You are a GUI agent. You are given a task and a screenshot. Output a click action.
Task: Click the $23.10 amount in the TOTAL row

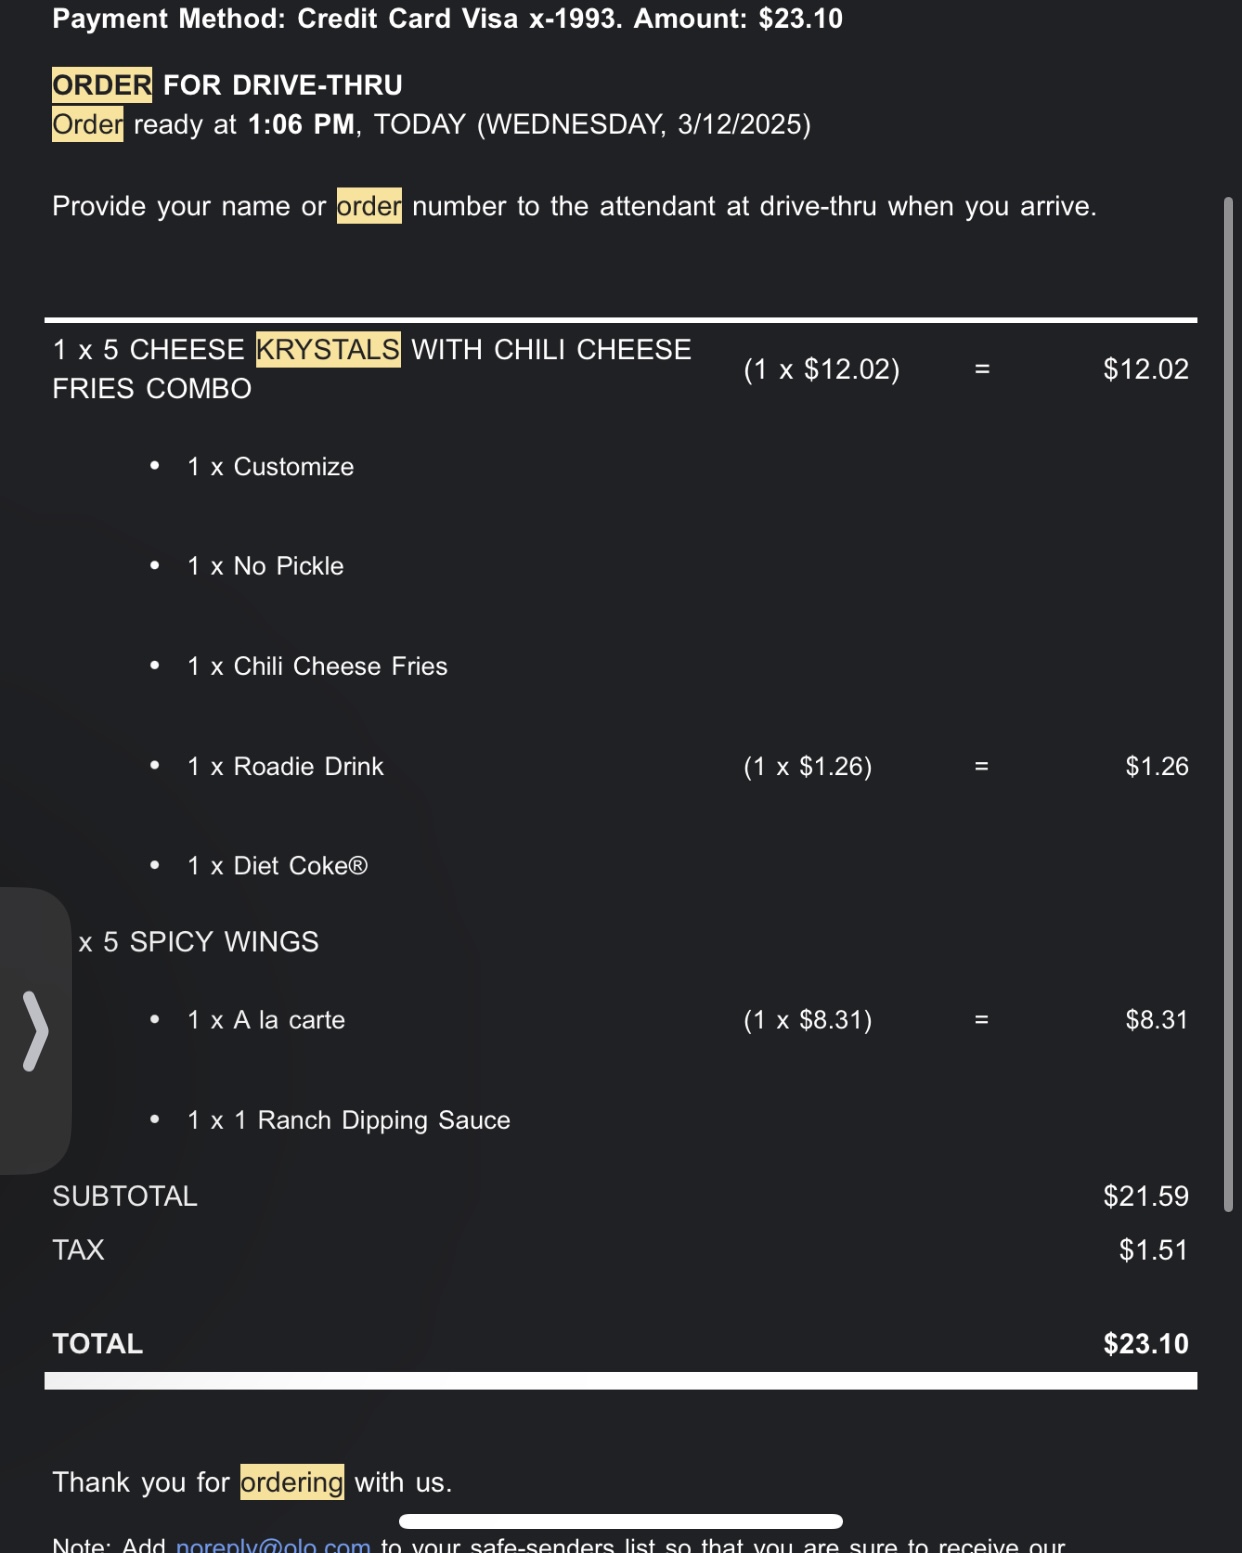tap(1145, 1343)
